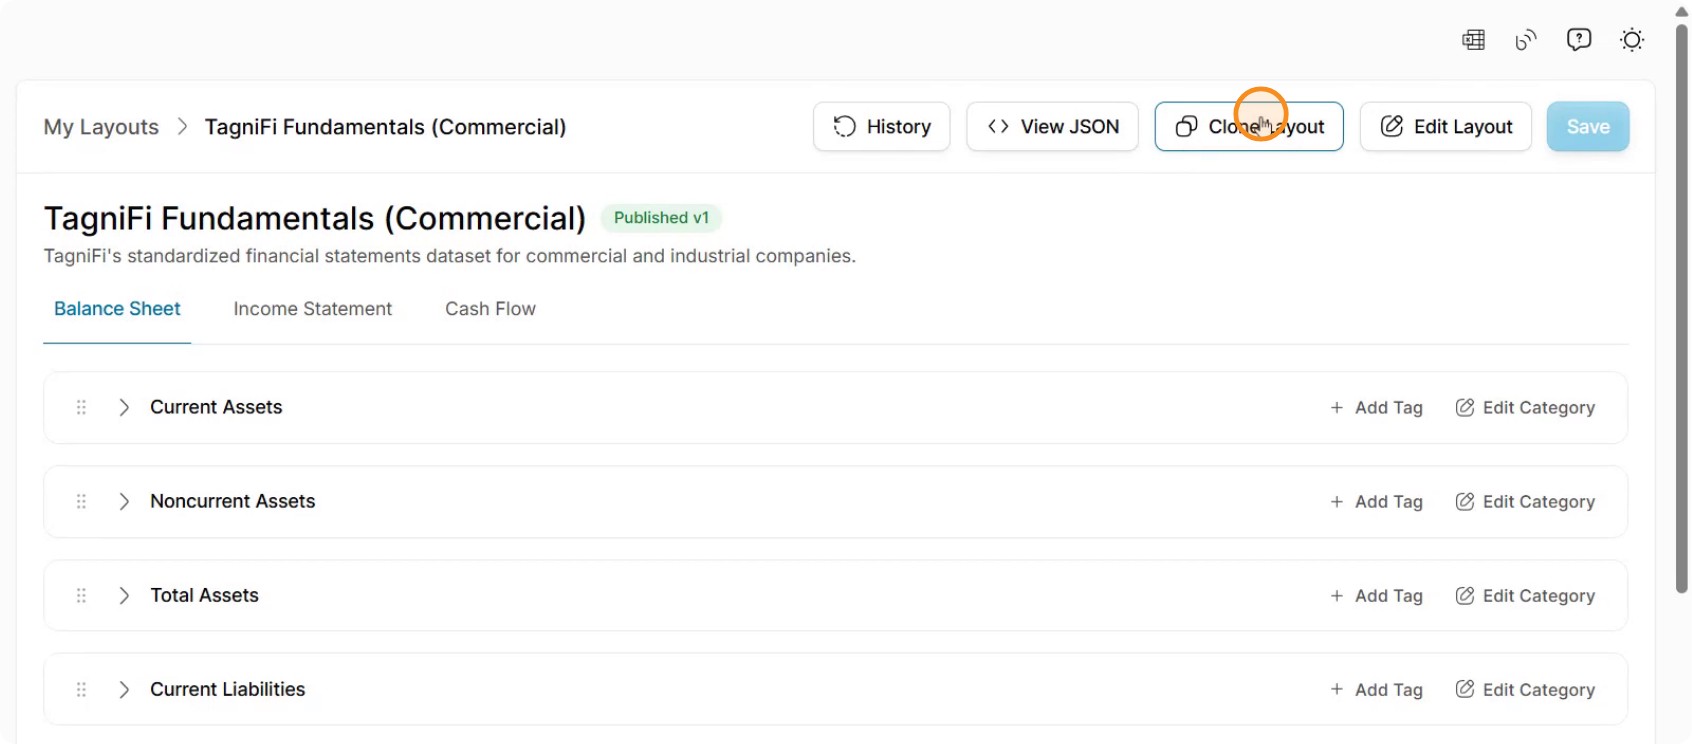Edit Category for Current Liabilities
Viewport: 1692px width, 744px height.
click(x=1525, y=689)
